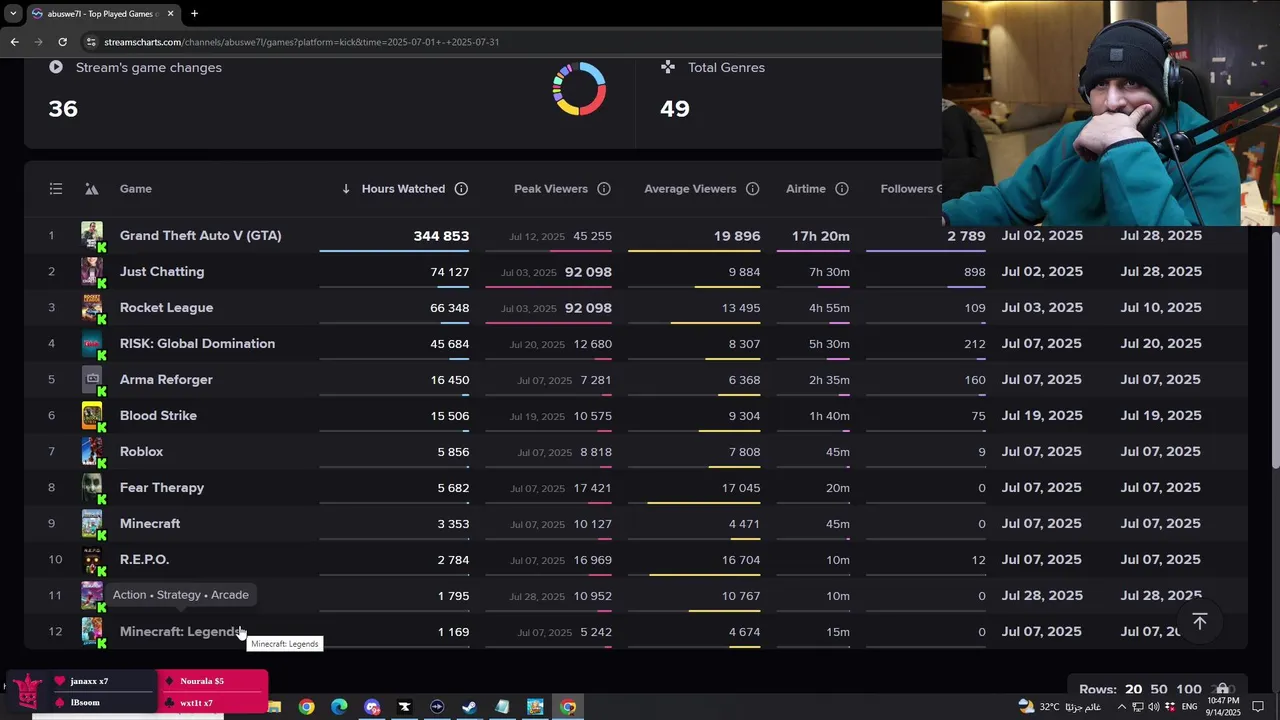
Task: Click the Hours Watched info icon
Action: point(461,189)
